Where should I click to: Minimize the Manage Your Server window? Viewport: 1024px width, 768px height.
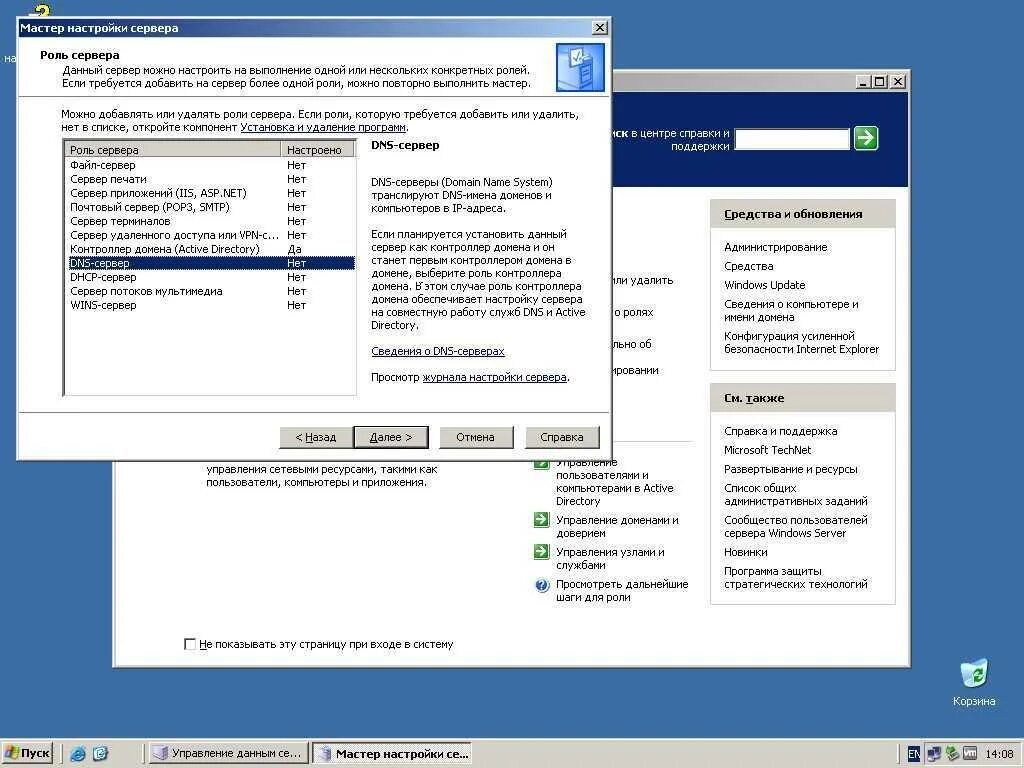tap(864, 82)
